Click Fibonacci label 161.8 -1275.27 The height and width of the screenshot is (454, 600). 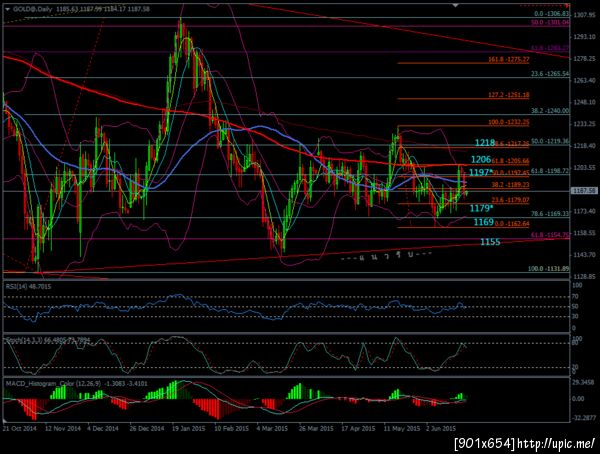509,60
